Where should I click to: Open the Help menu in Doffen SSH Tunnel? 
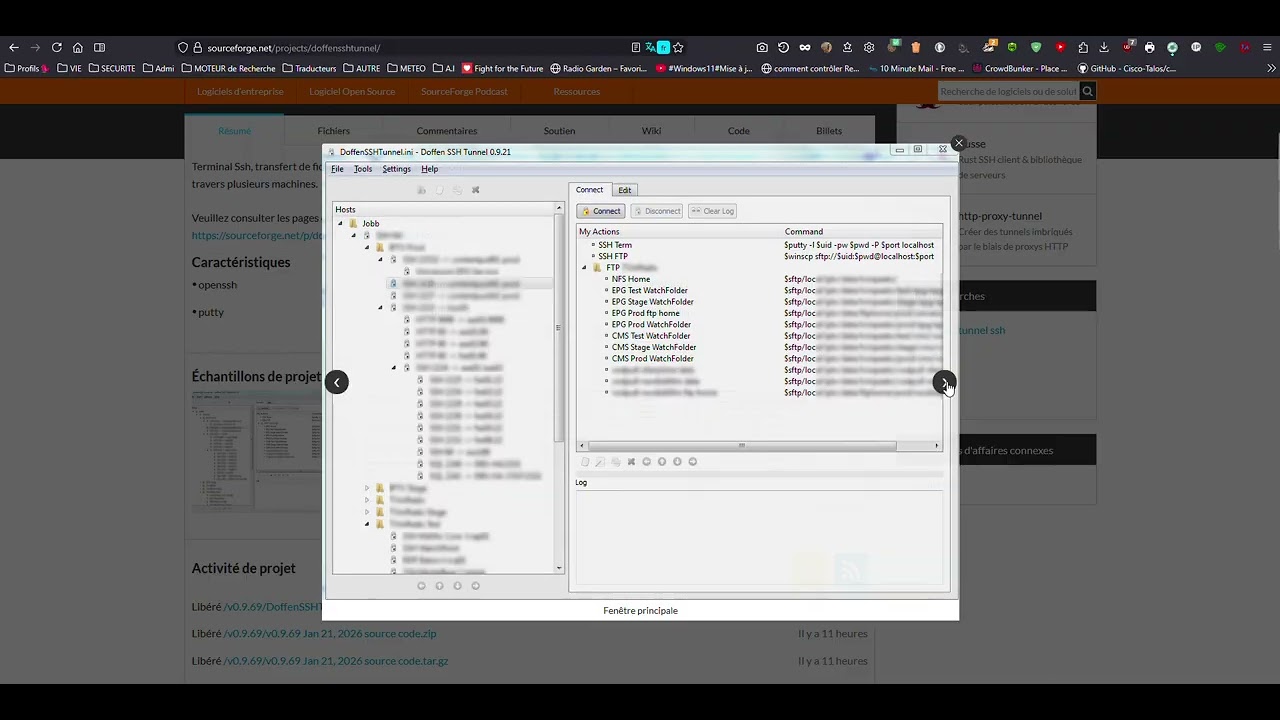point(429,169)
